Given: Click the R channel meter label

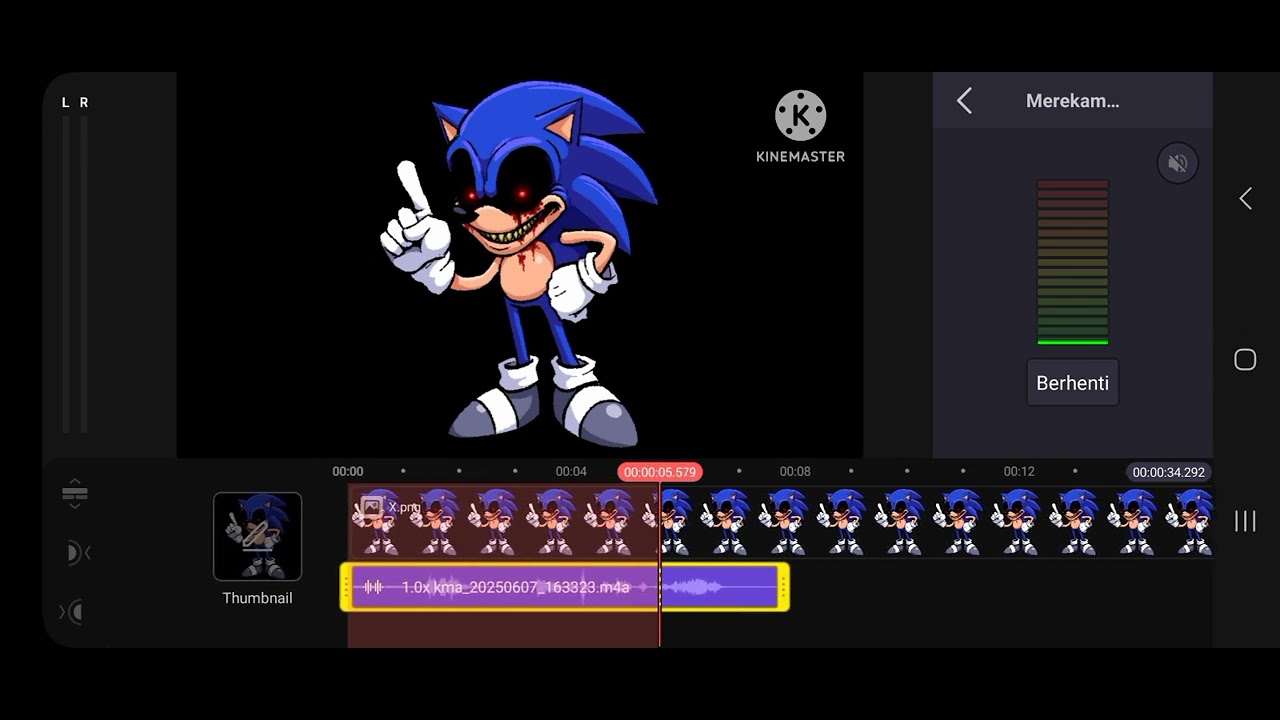Looking at the screenshot, I should tap(84, 102).
